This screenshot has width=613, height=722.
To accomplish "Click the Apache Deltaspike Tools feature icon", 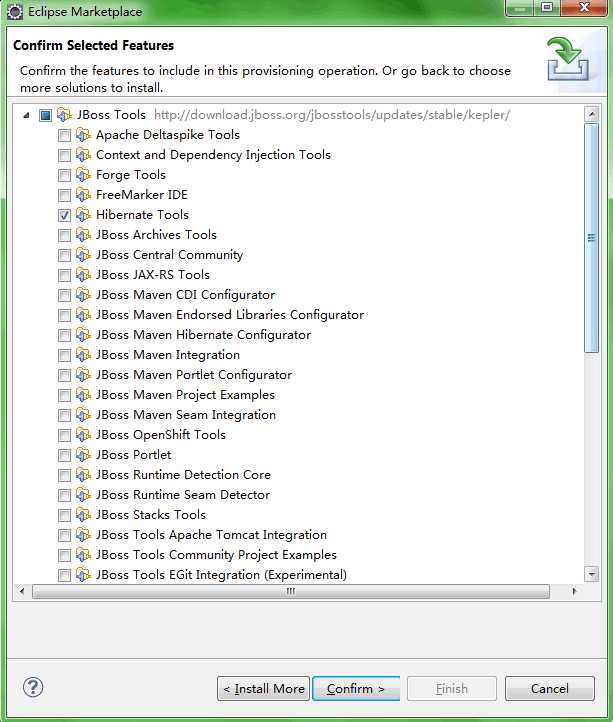I will 83,135.
